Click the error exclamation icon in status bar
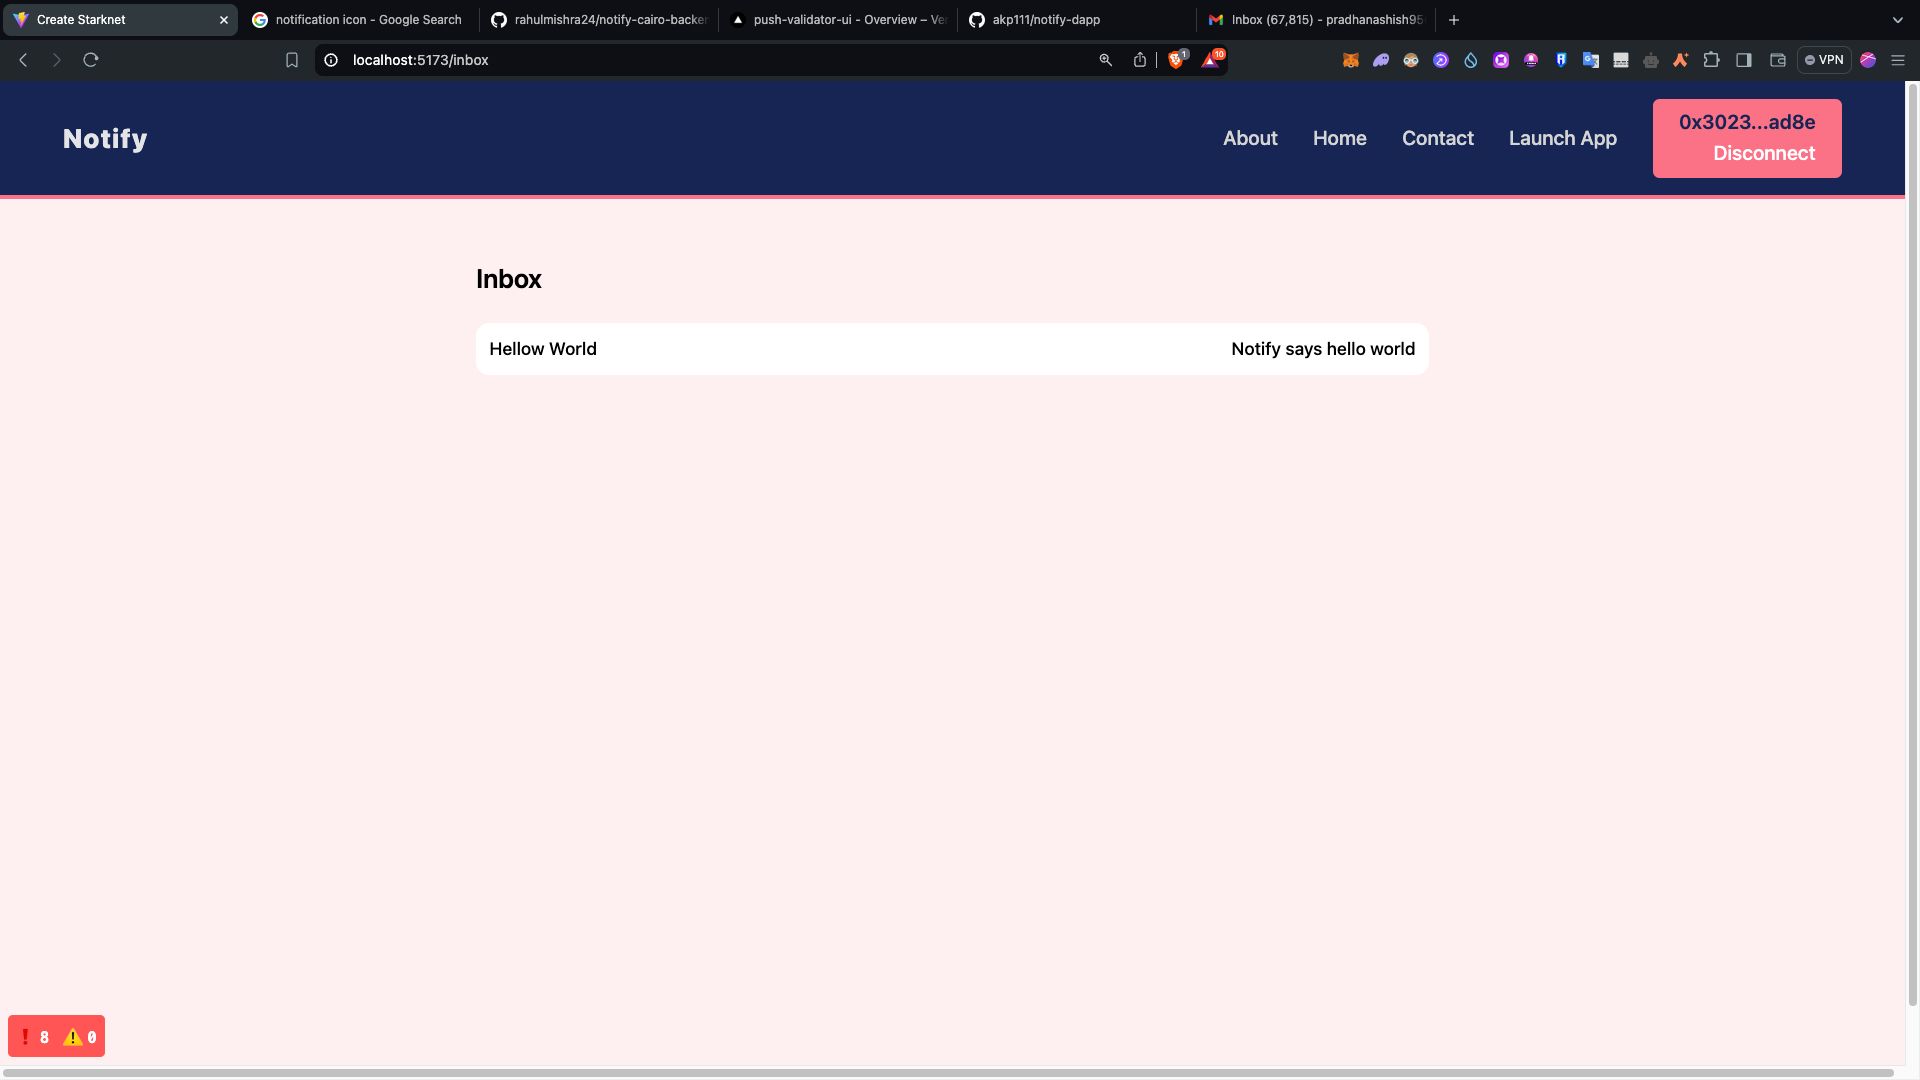1920x1080 pixels. [x=26, y=1036]
